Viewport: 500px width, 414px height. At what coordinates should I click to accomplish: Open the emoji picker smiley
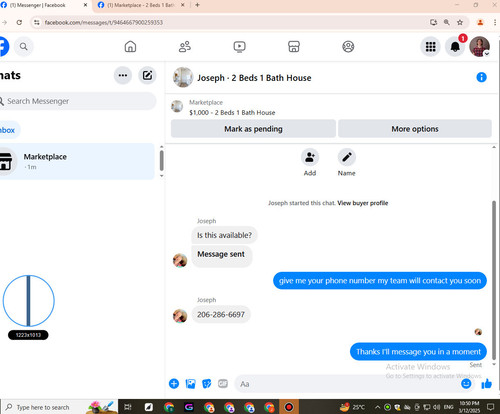[466, 384]
